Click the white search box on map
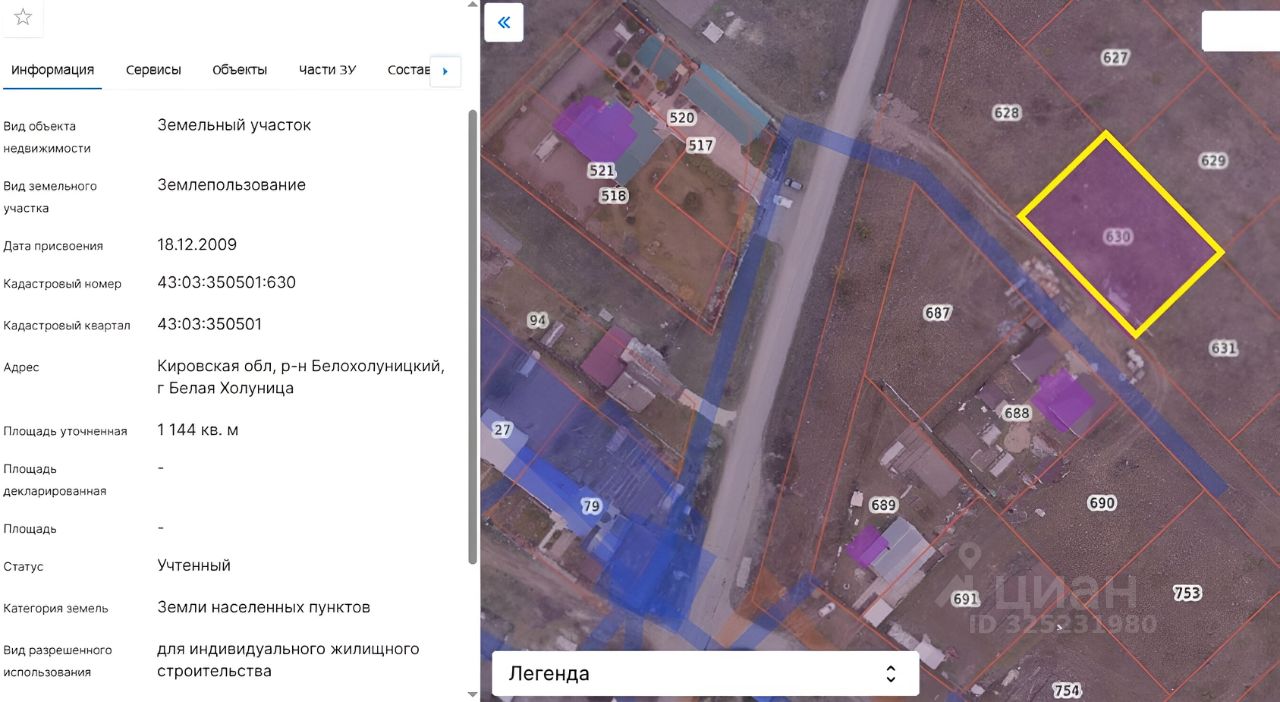 click(1240, 31)
